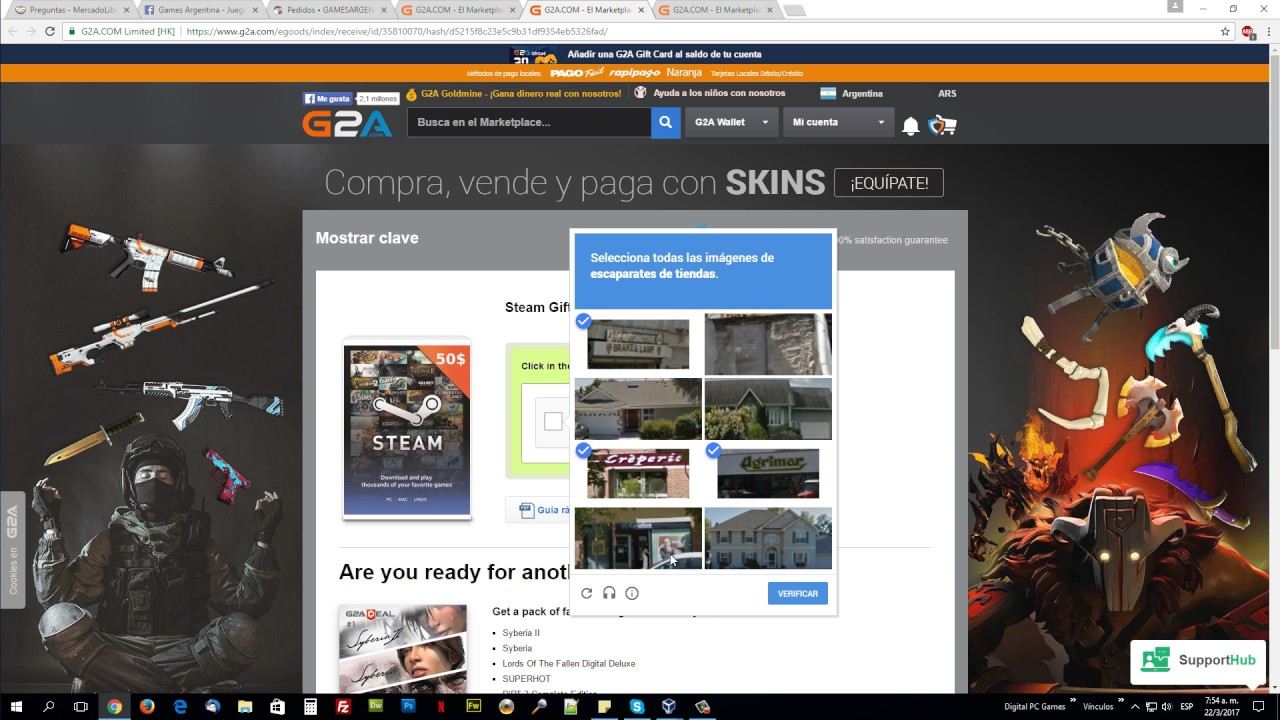
Task: Open Photoshop from the taskbar
Action: coord(408,706)
